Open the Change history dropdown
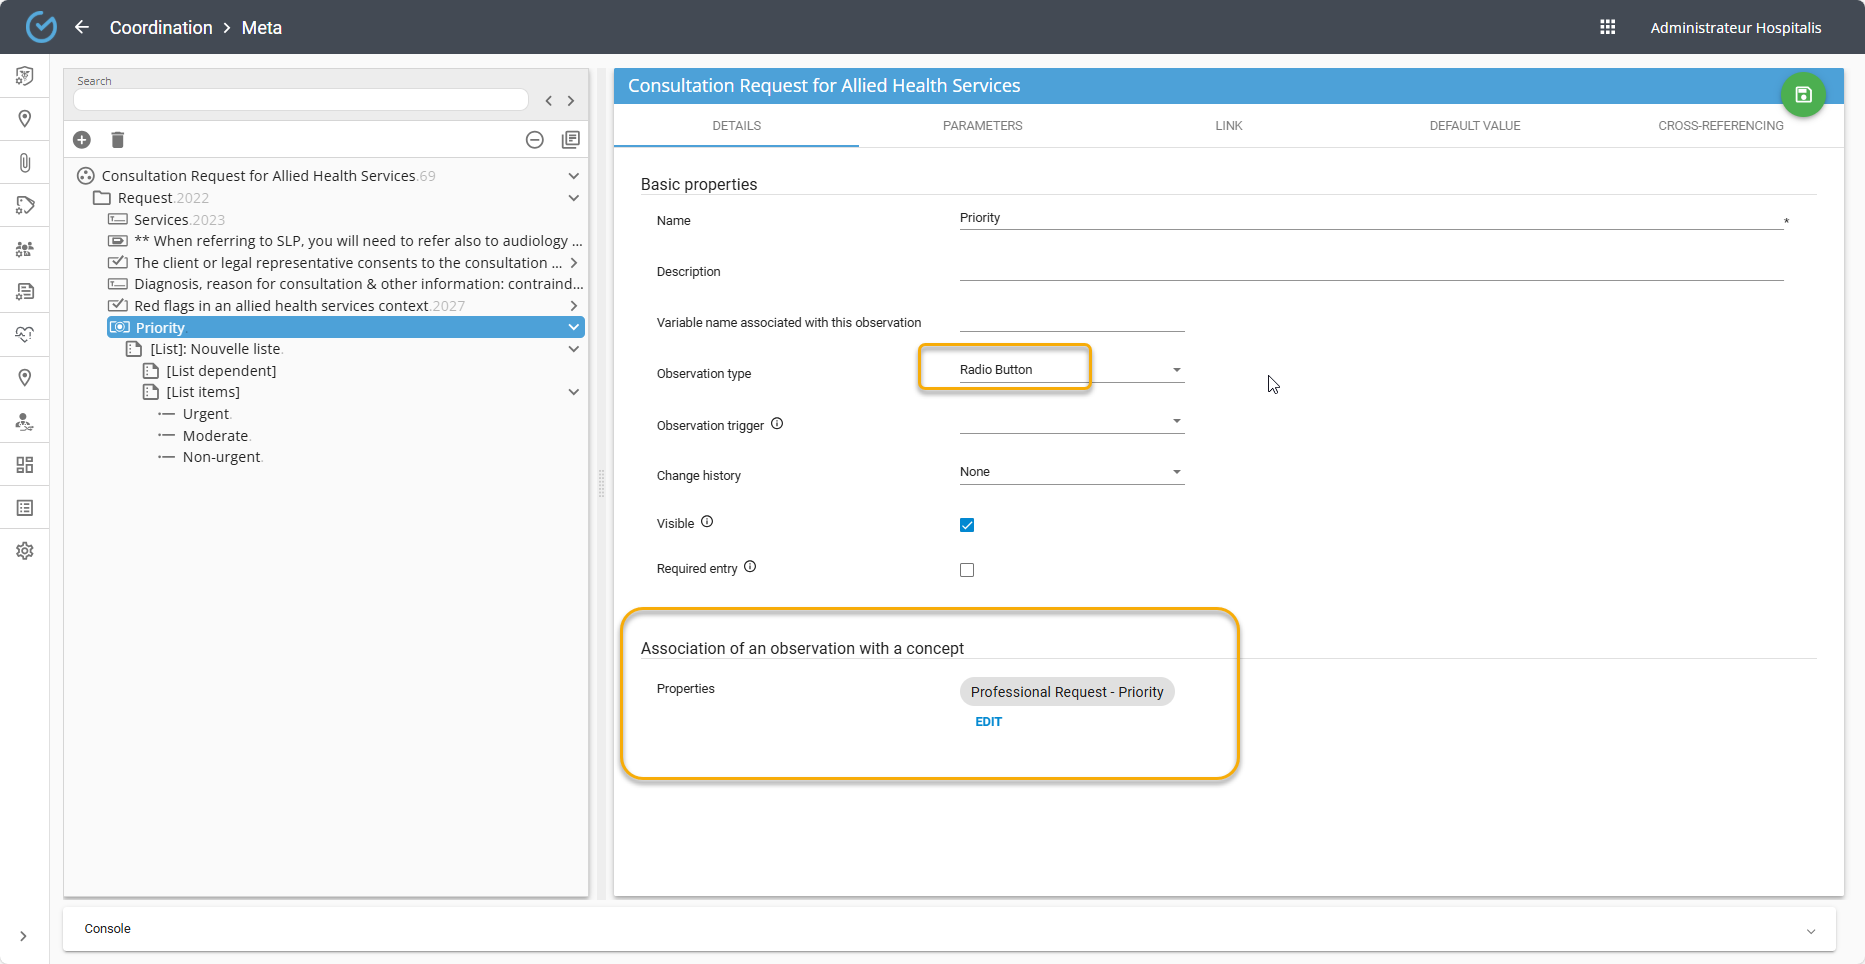 coord(1071,472)
